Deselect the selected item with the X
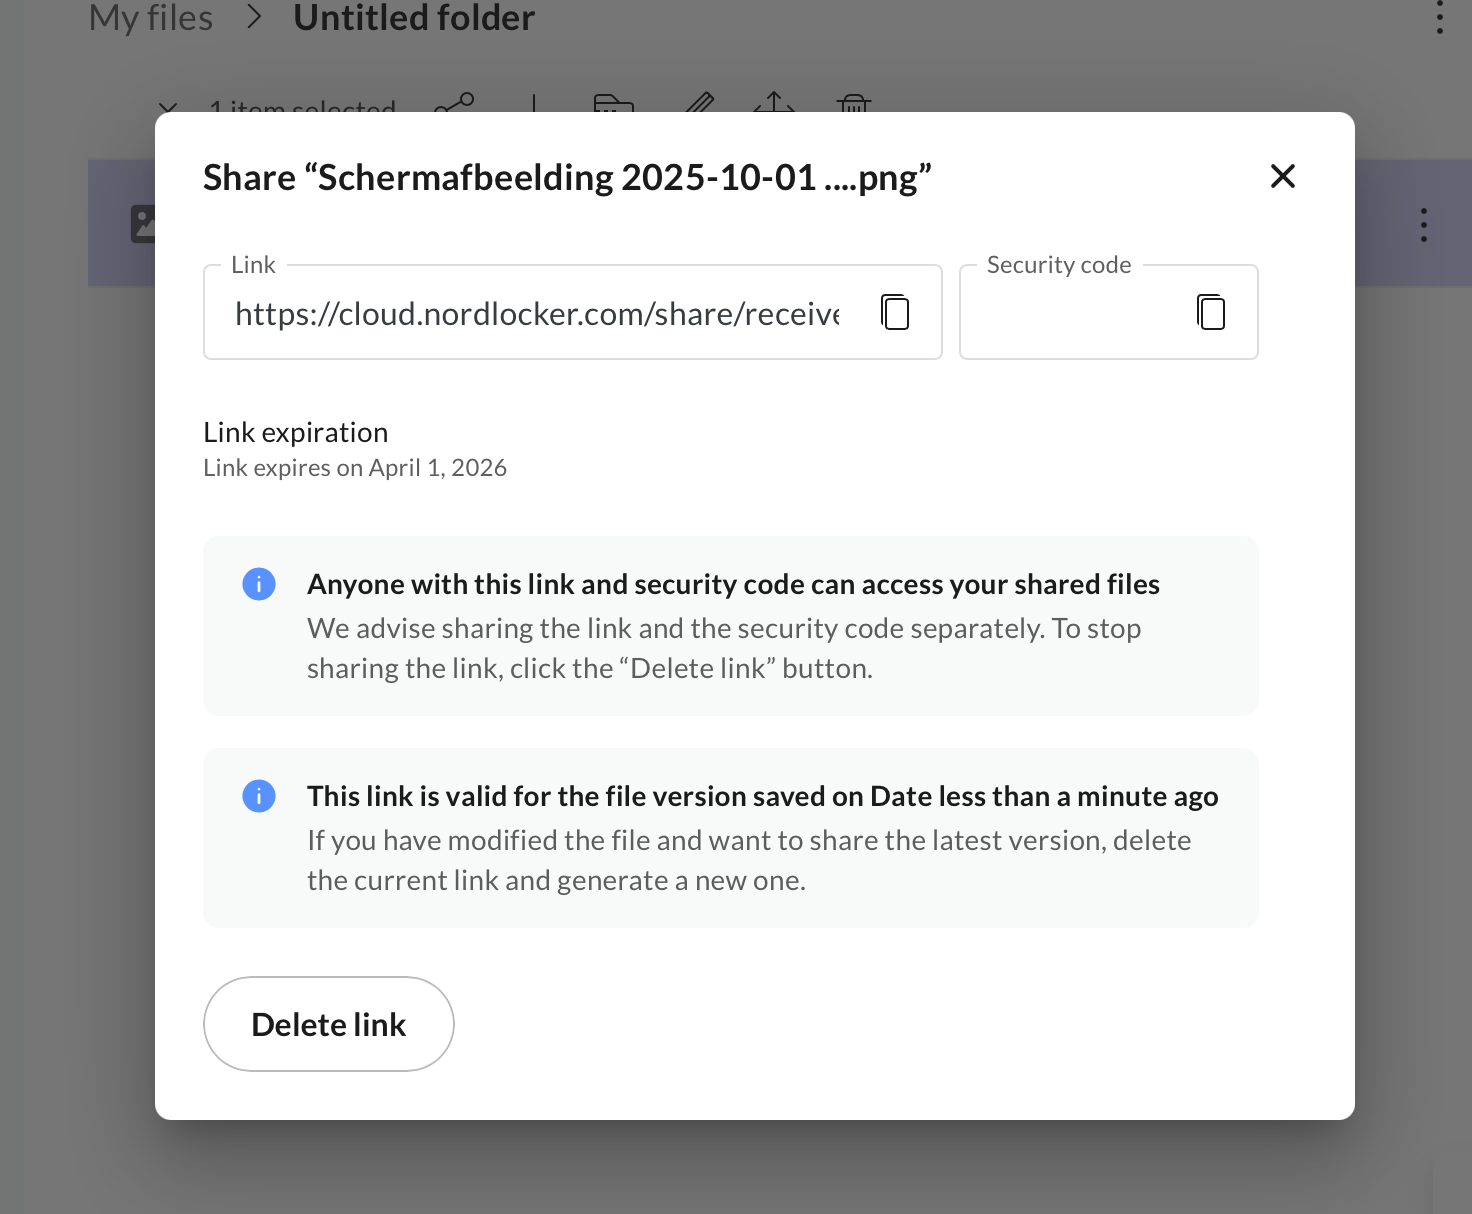Image resolution: width=1472 pixels, height=1214 pixels. (x=167, y=108)
